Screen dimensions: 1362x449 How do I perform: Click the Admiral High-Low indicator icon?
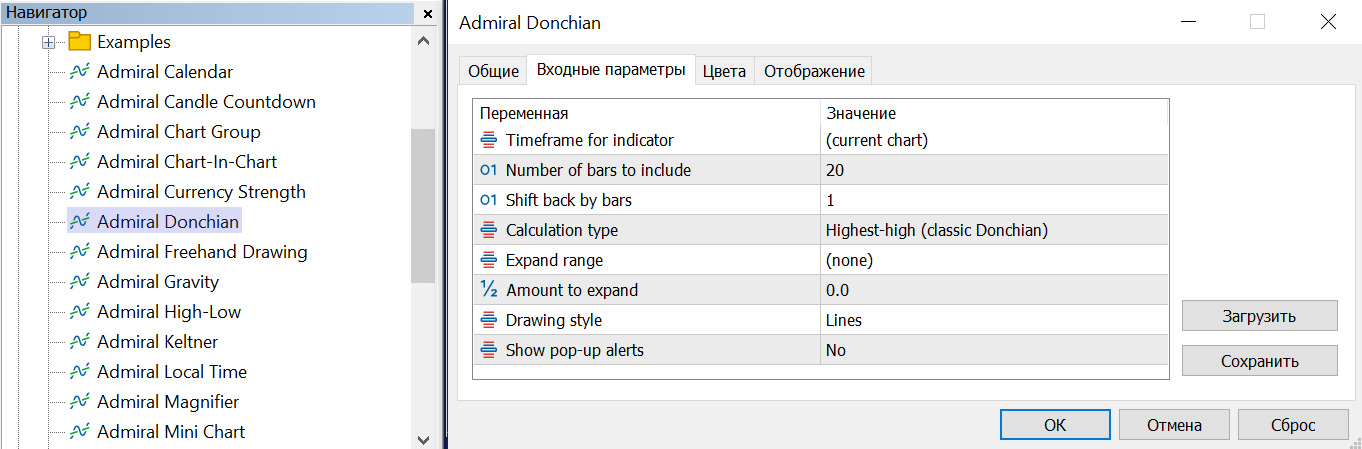click(x=80, y=312)
